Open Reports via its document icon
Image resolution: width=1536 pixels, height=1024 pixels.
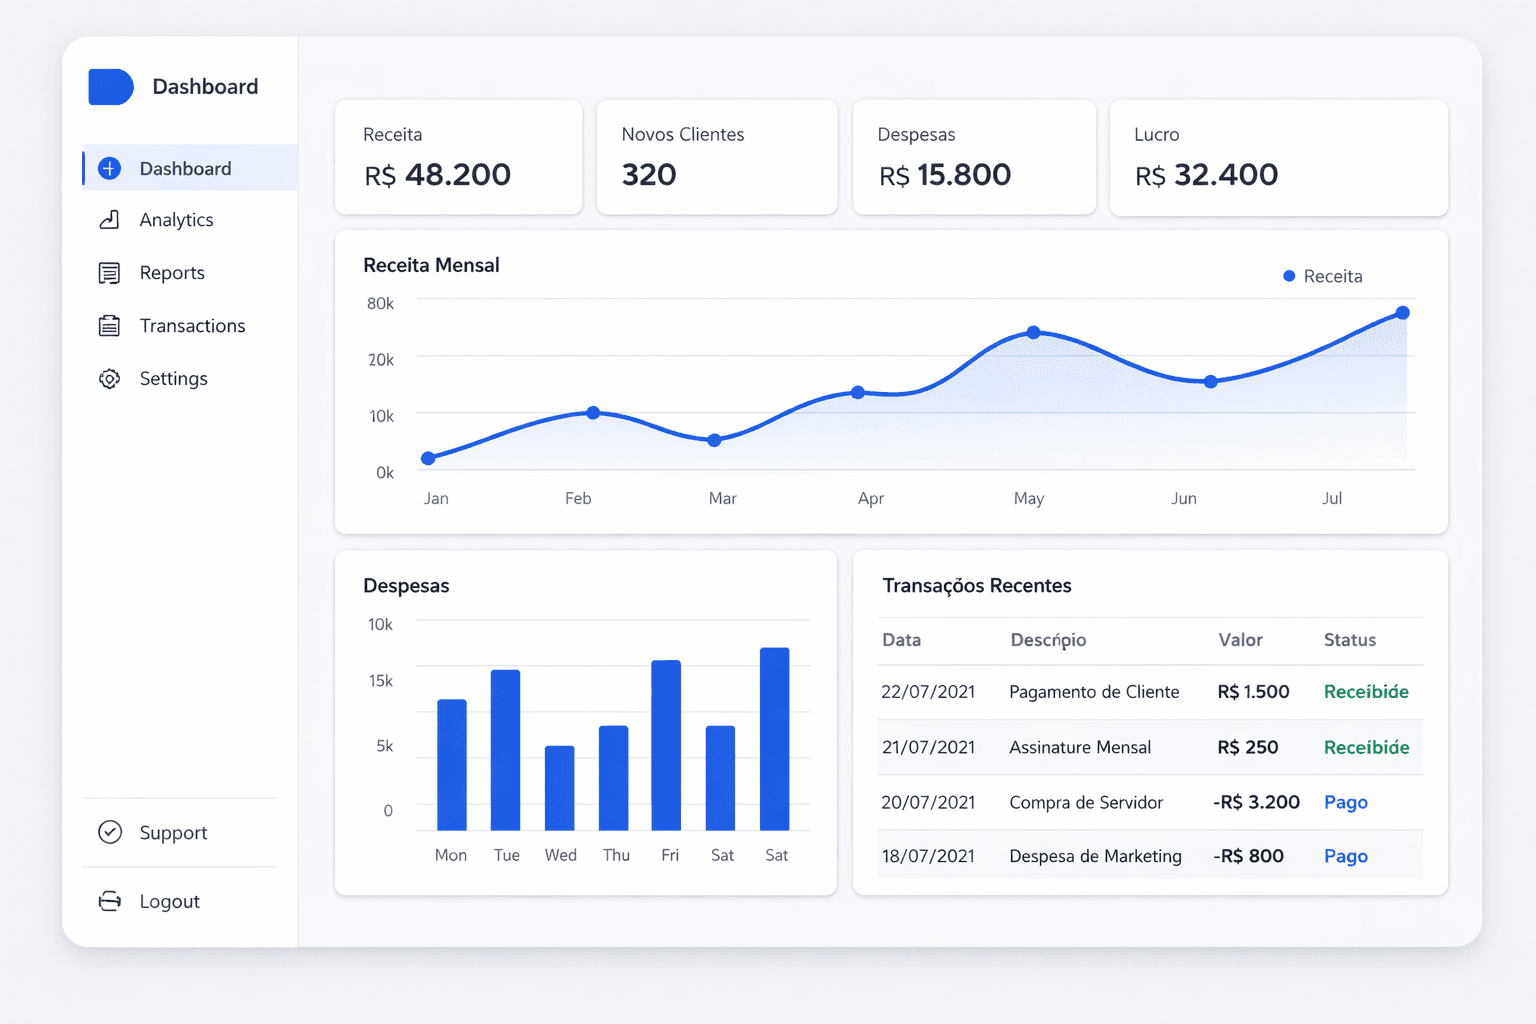[x=109, y=272]
